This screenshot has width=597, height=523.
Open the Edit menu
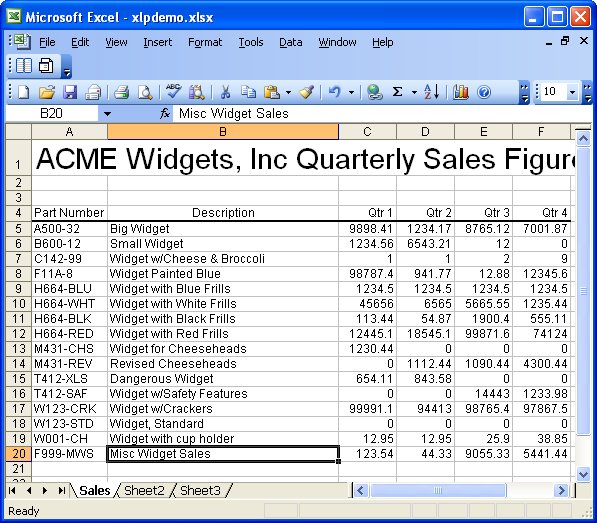pos(80,42)
